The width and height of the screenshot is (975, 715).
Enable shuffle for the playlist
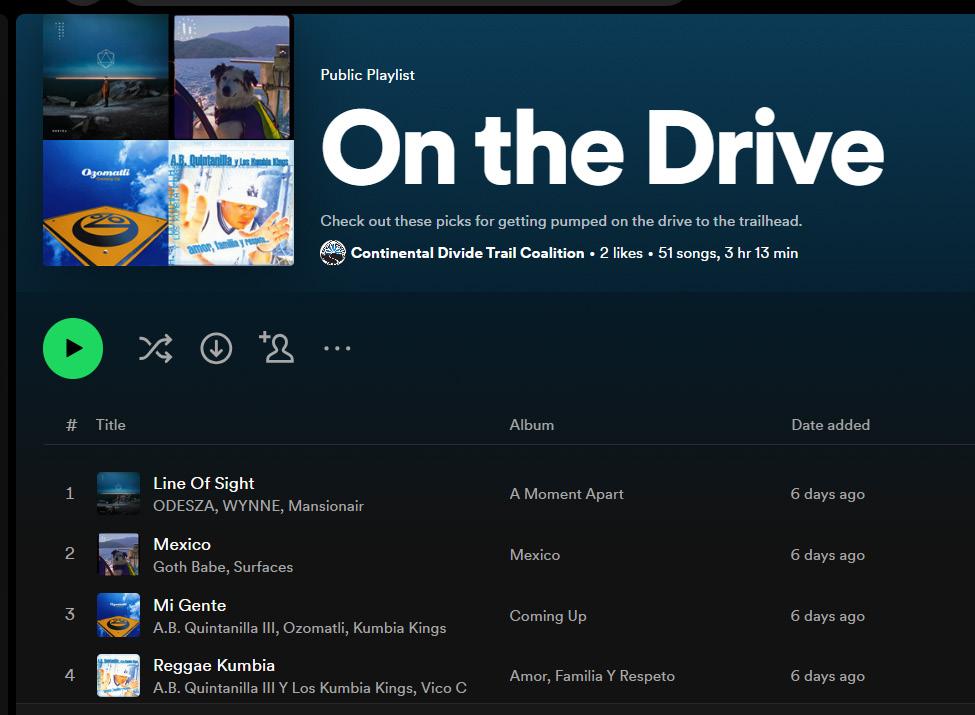click(x=155, y=348)
